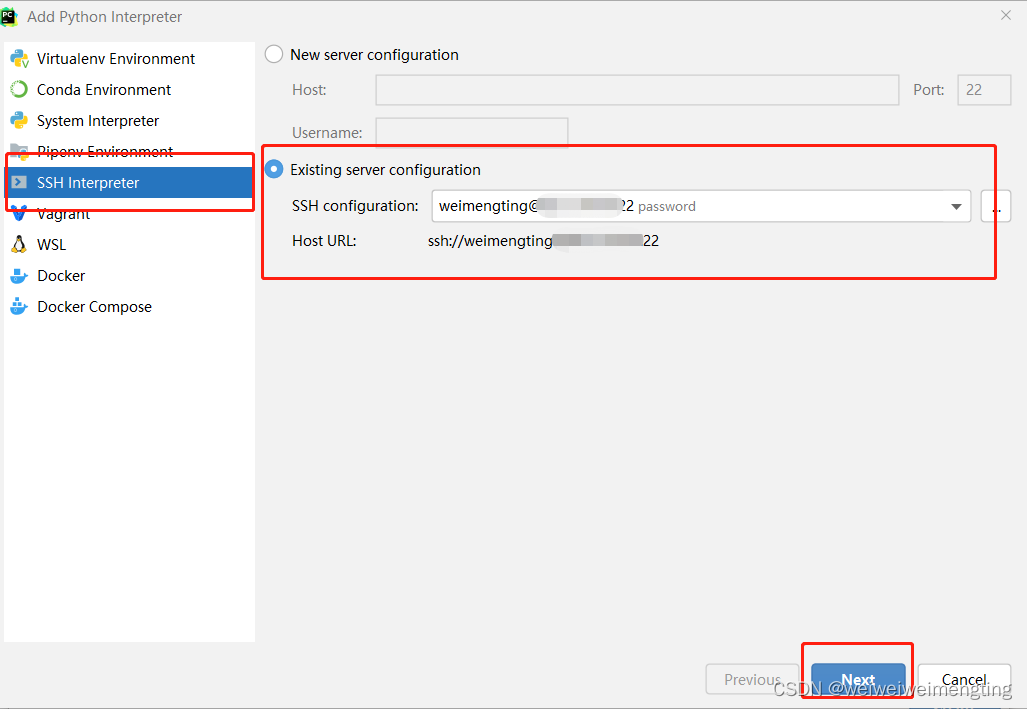This screenshot has height=709, width=1027.
Task: Choose the Docker list item
Action: coord(129,276)
